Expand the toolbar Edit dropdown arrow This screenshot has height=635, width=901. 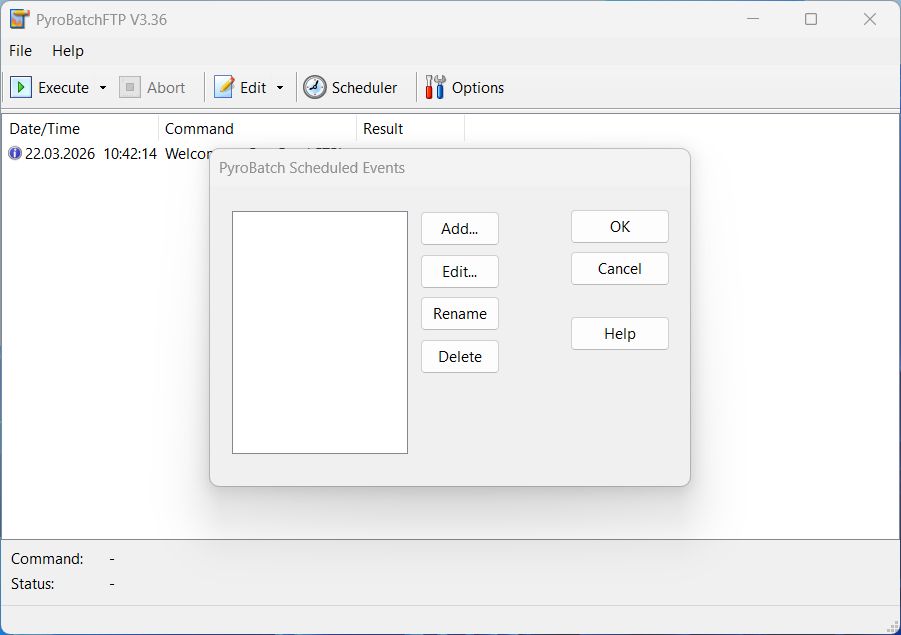[280, 88]
